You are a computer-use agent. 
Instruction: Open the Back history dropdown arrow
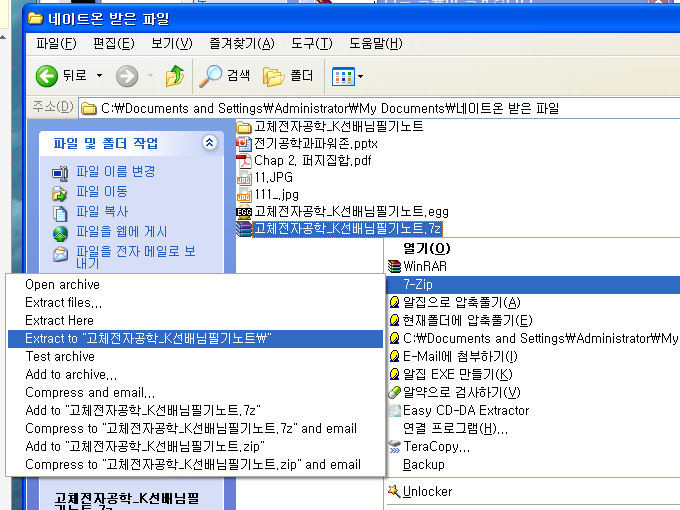(99, 76)
